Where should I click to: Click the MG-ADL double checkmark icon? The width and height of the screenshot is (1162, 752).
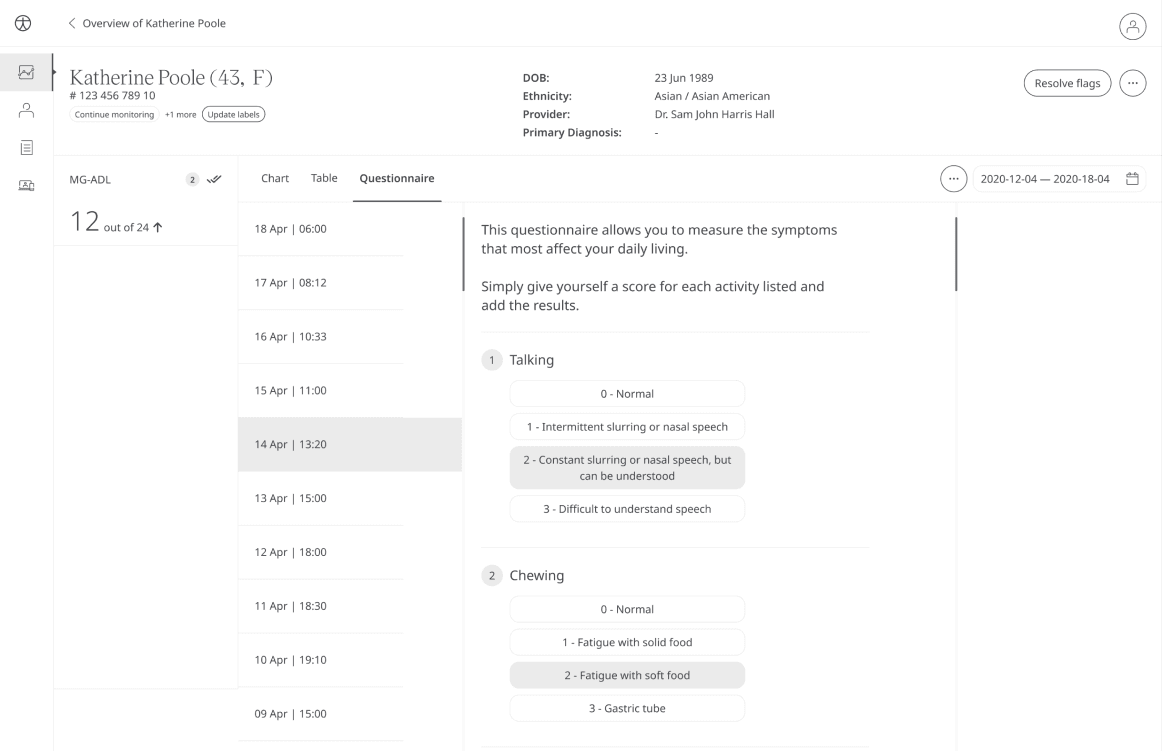[x=214, y=180]
